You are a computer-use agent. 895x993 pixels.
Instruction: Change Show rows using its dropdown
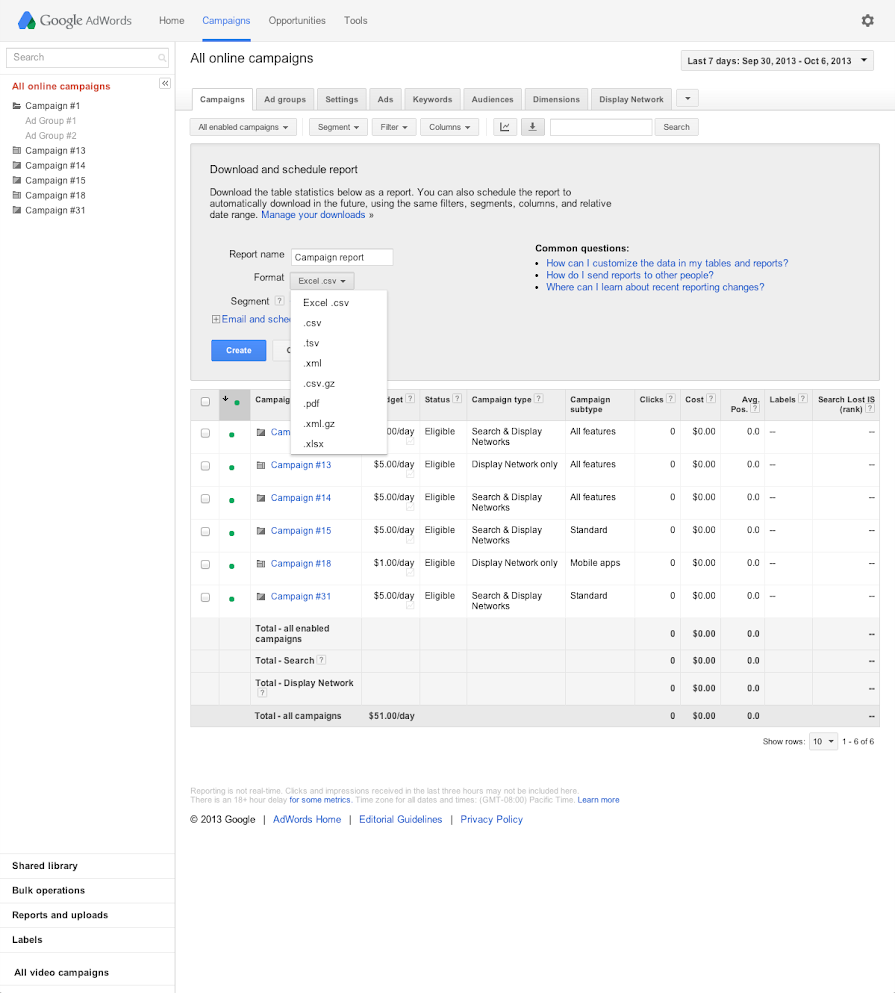tap(822, 741)
